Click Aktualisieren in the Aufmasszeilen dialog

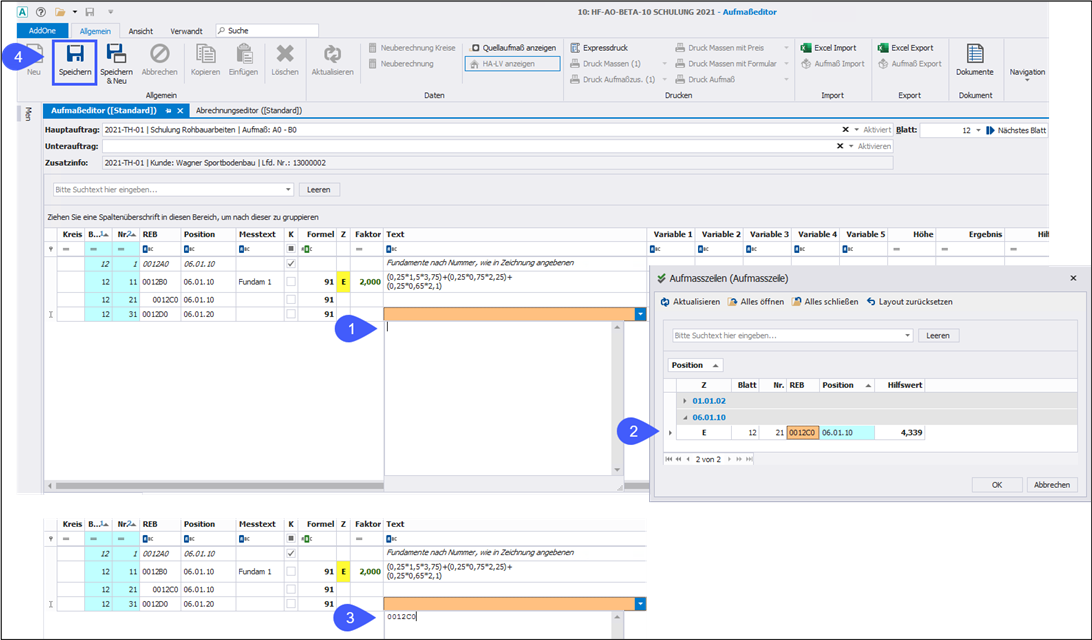[690, 301]
